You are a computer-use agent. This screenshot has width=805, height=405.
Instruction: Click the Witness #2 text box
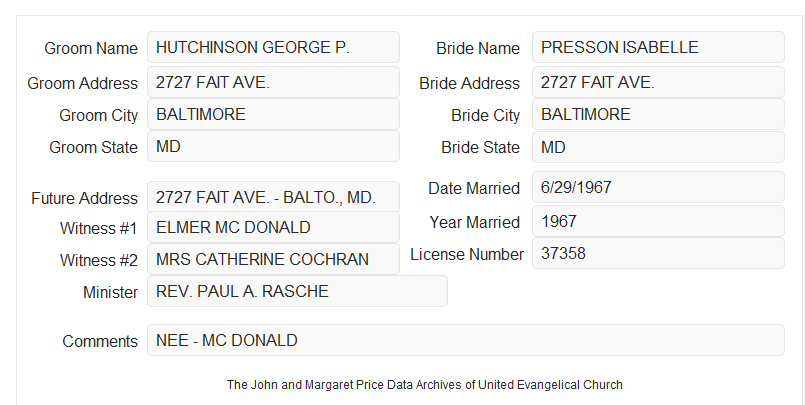click(273, 259)
